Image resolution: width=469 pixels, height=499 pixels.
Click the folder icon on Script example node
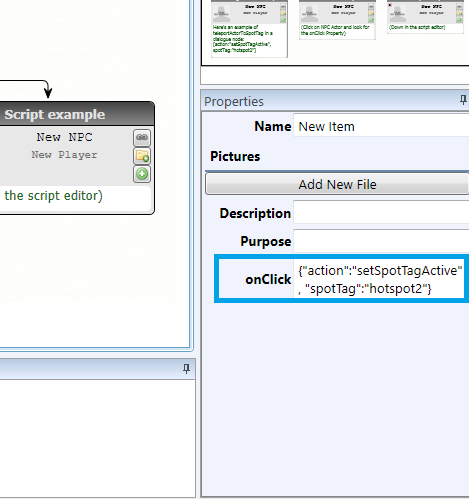click(142, 156)
